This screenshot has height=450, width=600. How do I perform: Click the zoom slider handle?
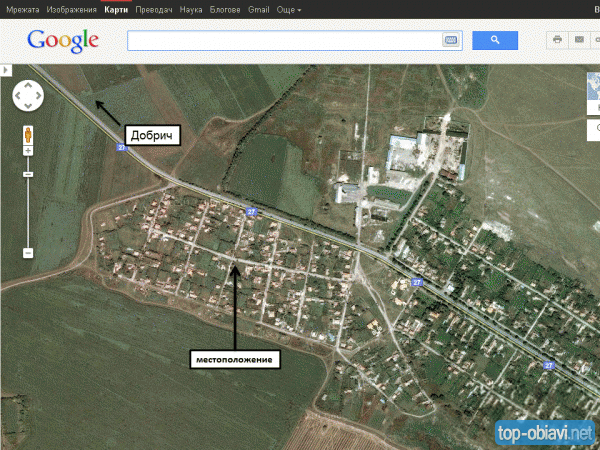[28, 174]
